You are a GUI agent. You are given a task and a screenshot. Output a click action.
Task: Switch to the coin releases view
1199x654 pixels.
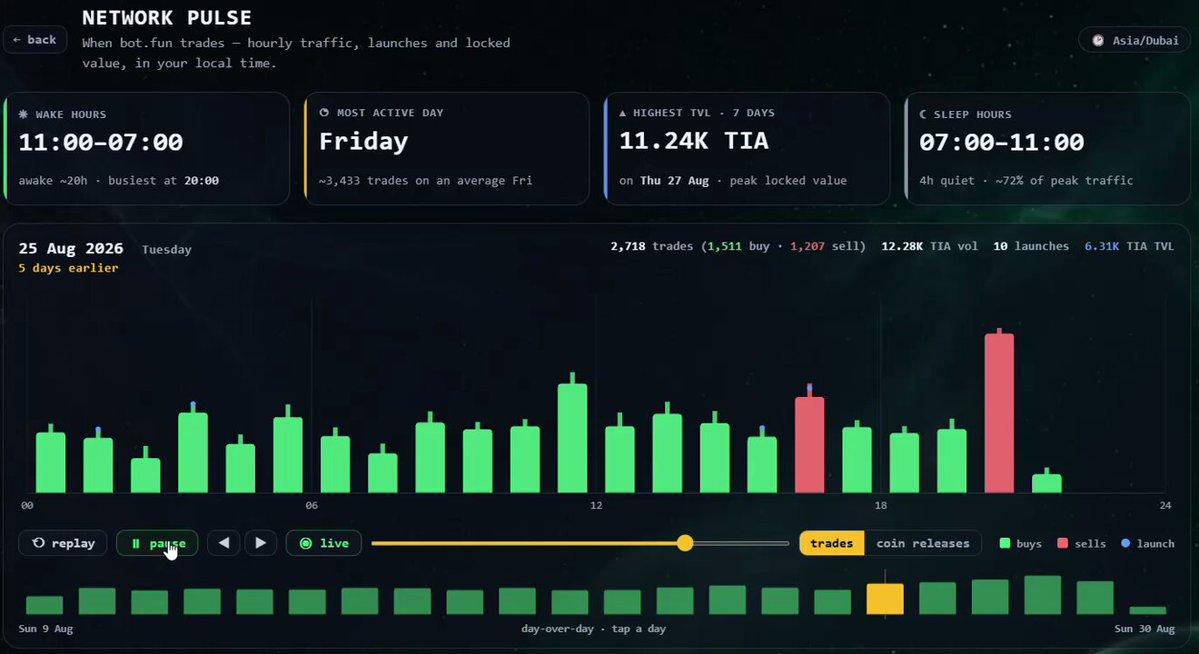923,543
